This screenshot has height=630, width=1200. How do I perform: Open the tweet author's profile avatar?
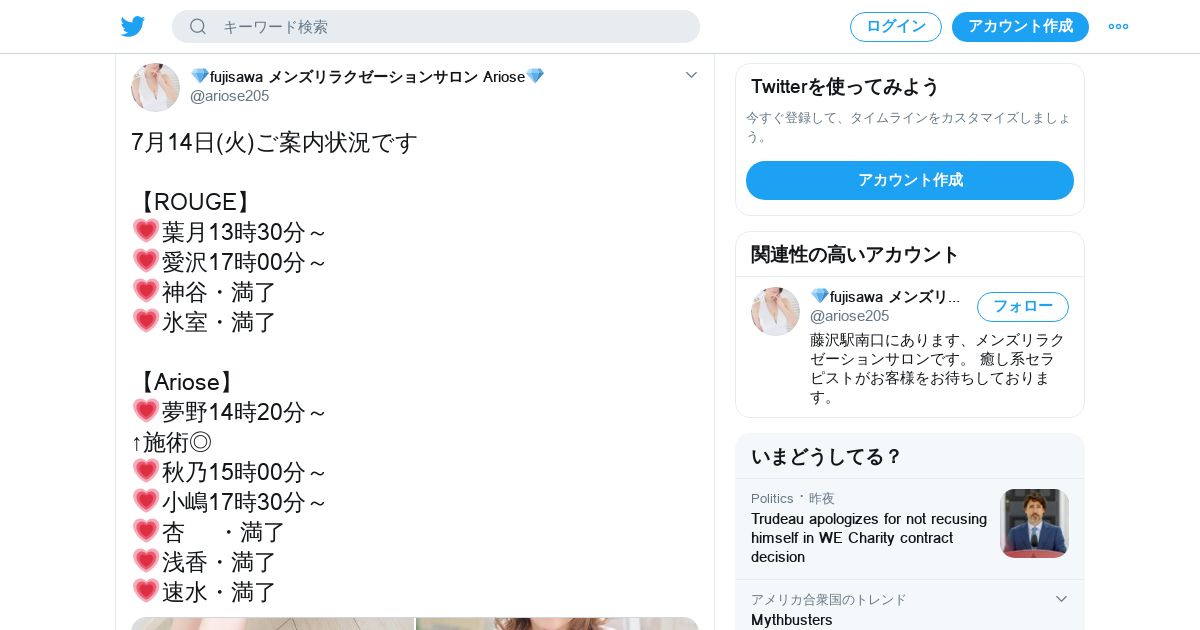[155, 87]
